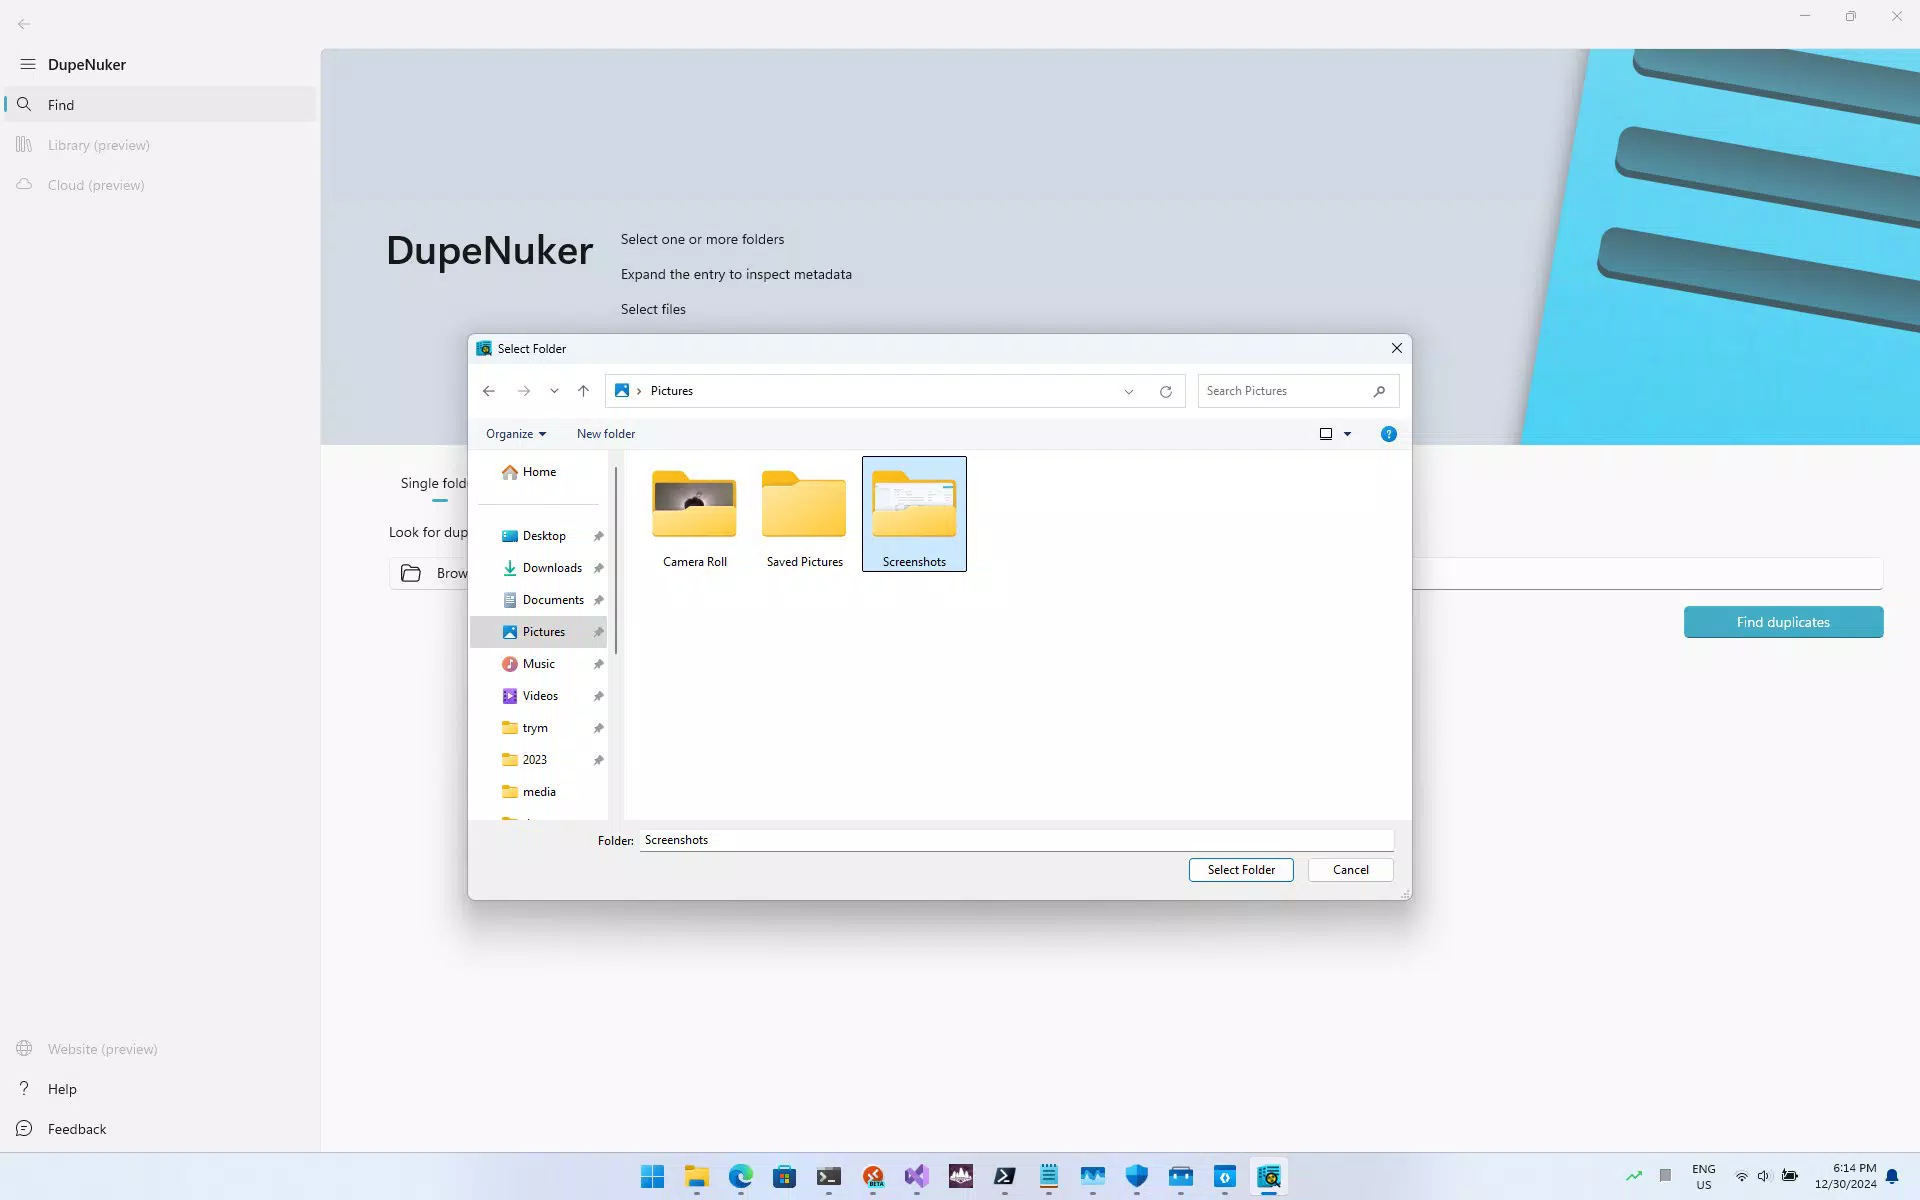Click Find duplicates button in DupeNuker
This screenshot has height=1200, width=1920.
[1783, 622]
